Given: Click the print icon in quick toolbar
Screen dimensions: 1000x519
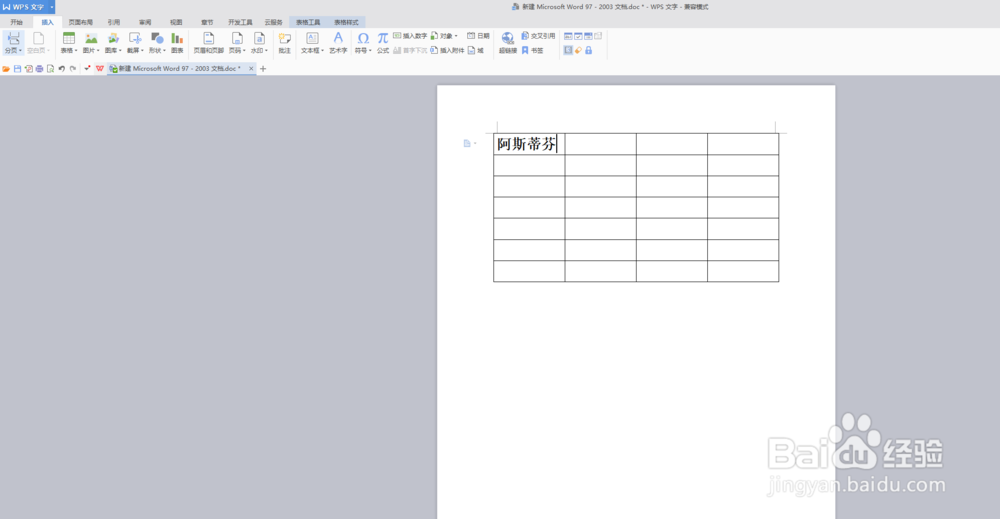Looking at the screenshot, I should tap(40, 69).
